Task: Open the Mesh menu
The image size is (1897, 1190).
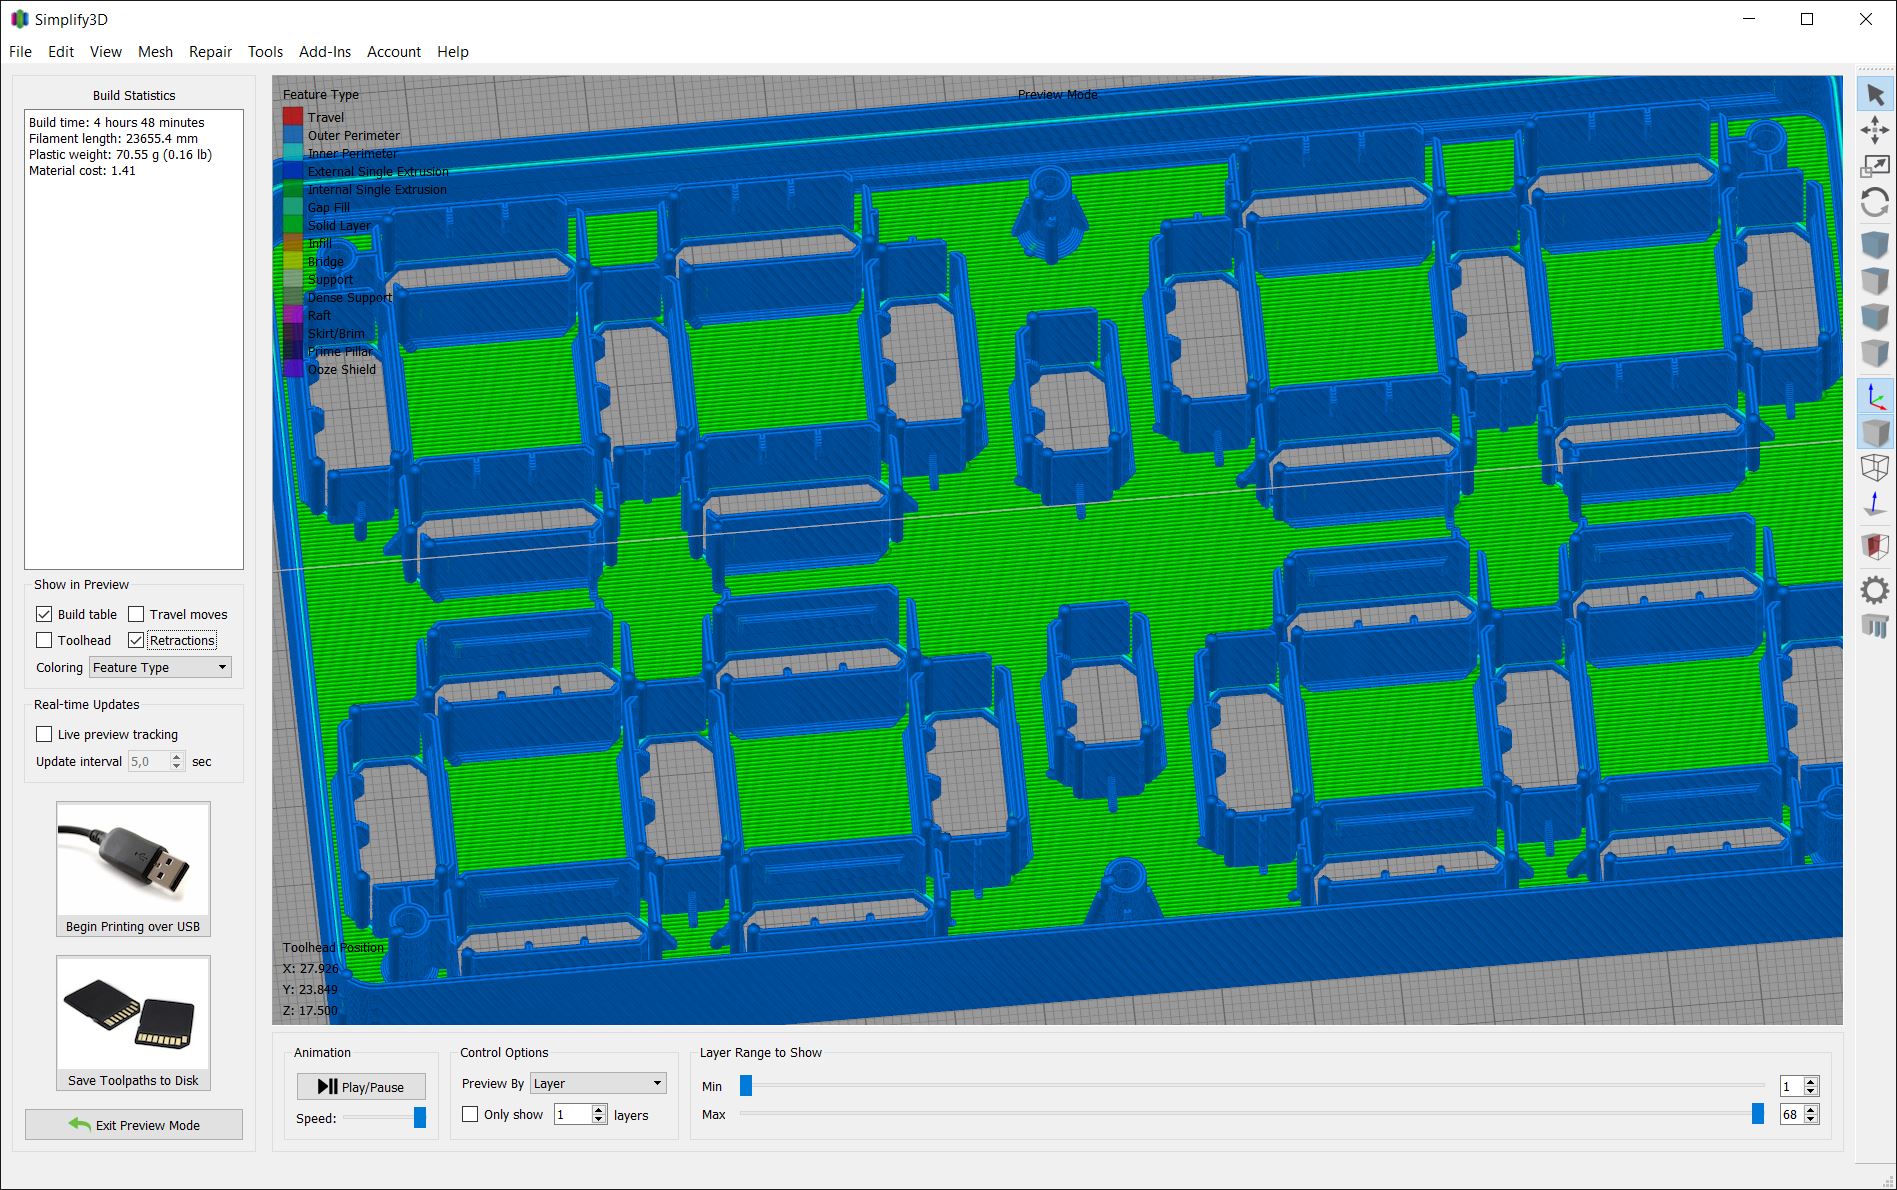Action: pyautogui.click(x=155, y=52)
